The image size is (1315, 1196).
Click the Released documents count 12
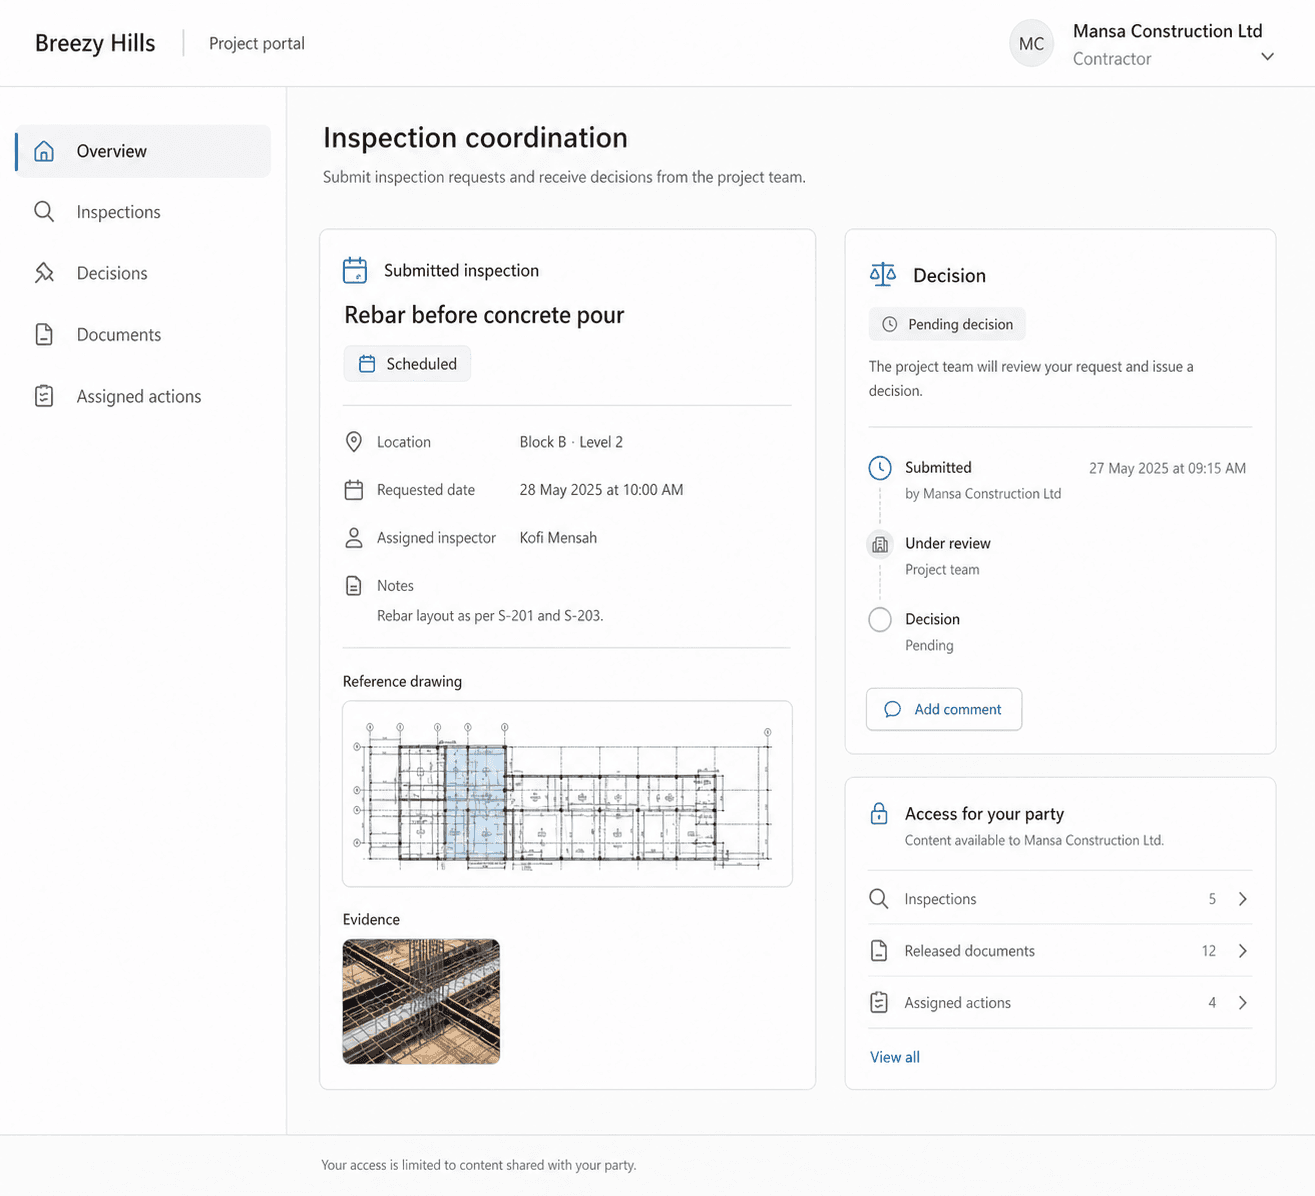(x=1209, y=951)
